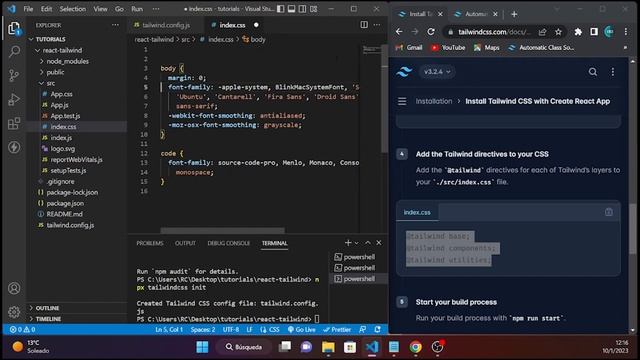Open Explorer views and more actions ellipsis
Viewport: 640px width, 360px height.
[x=116, y=25]
